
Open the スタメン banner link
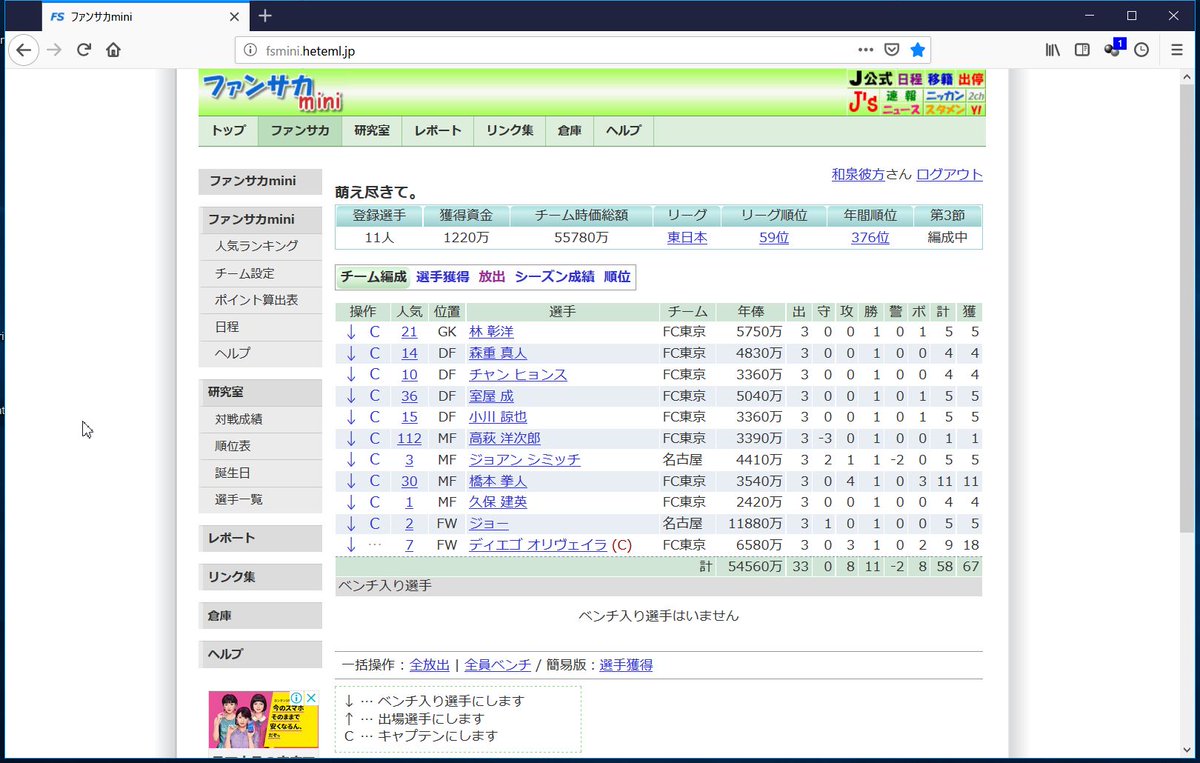[x=944, y=109]
